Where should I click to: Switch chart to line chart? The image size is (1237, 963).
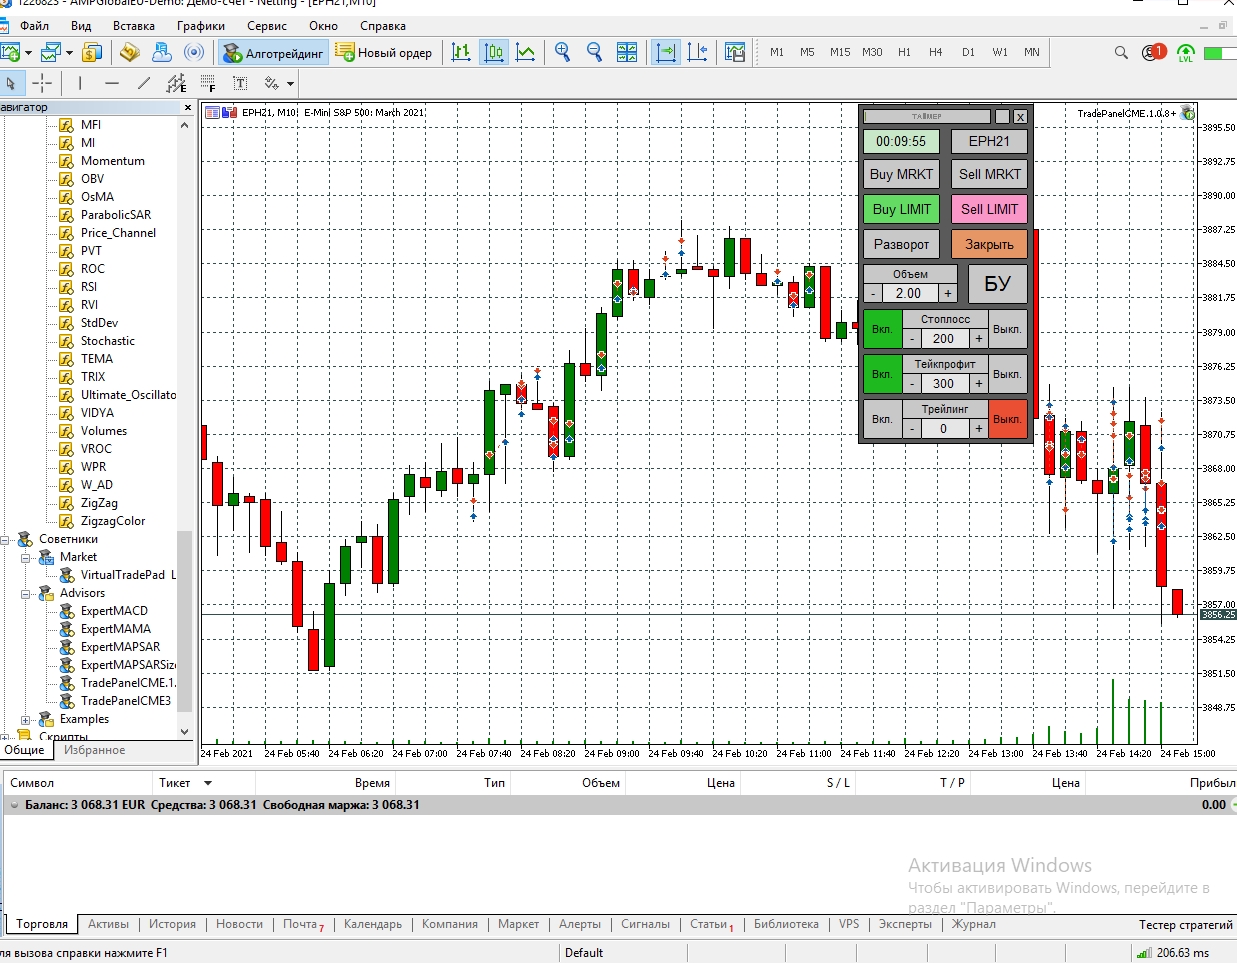click(525, 52)
